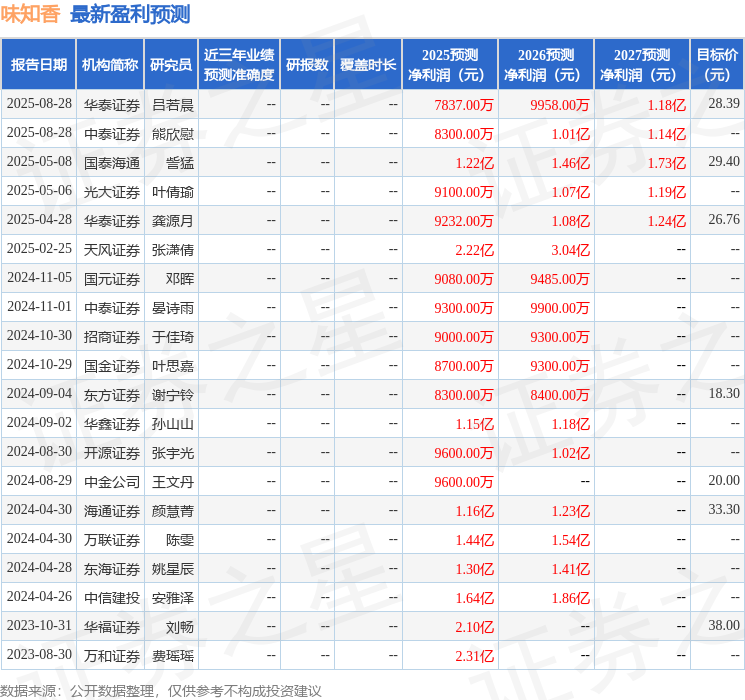Click the 9958.00万 forecast value

tap(560, 105)
